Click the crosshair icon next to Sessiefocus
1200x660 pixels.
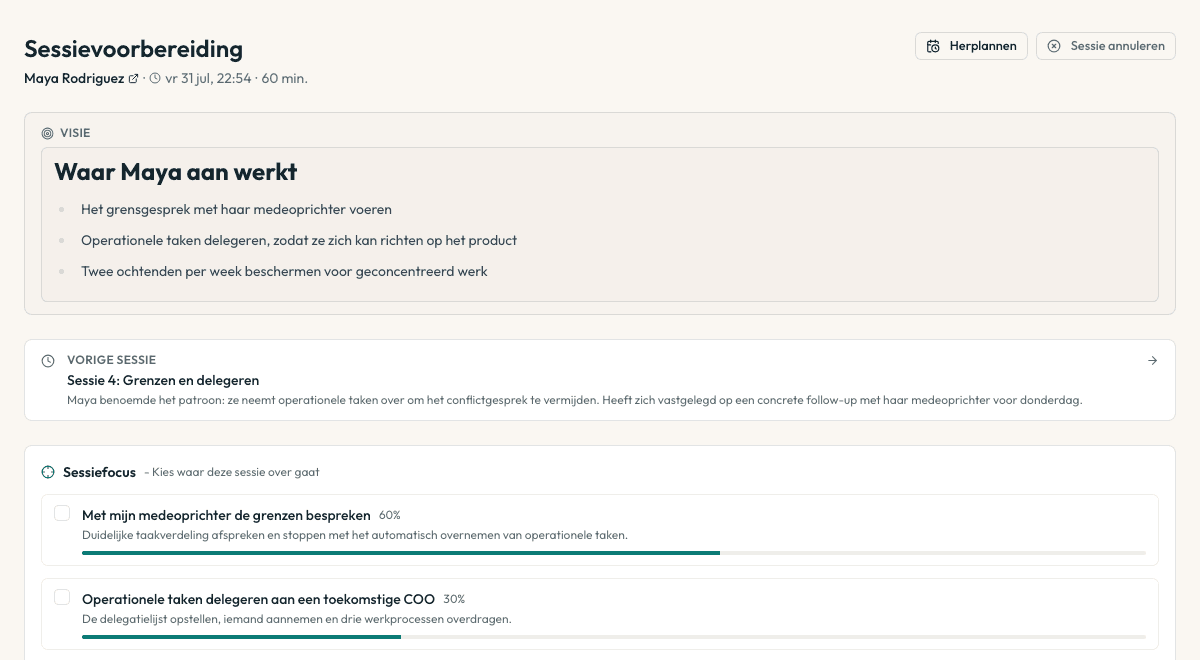pyautogui.click(x=48, y=472)
